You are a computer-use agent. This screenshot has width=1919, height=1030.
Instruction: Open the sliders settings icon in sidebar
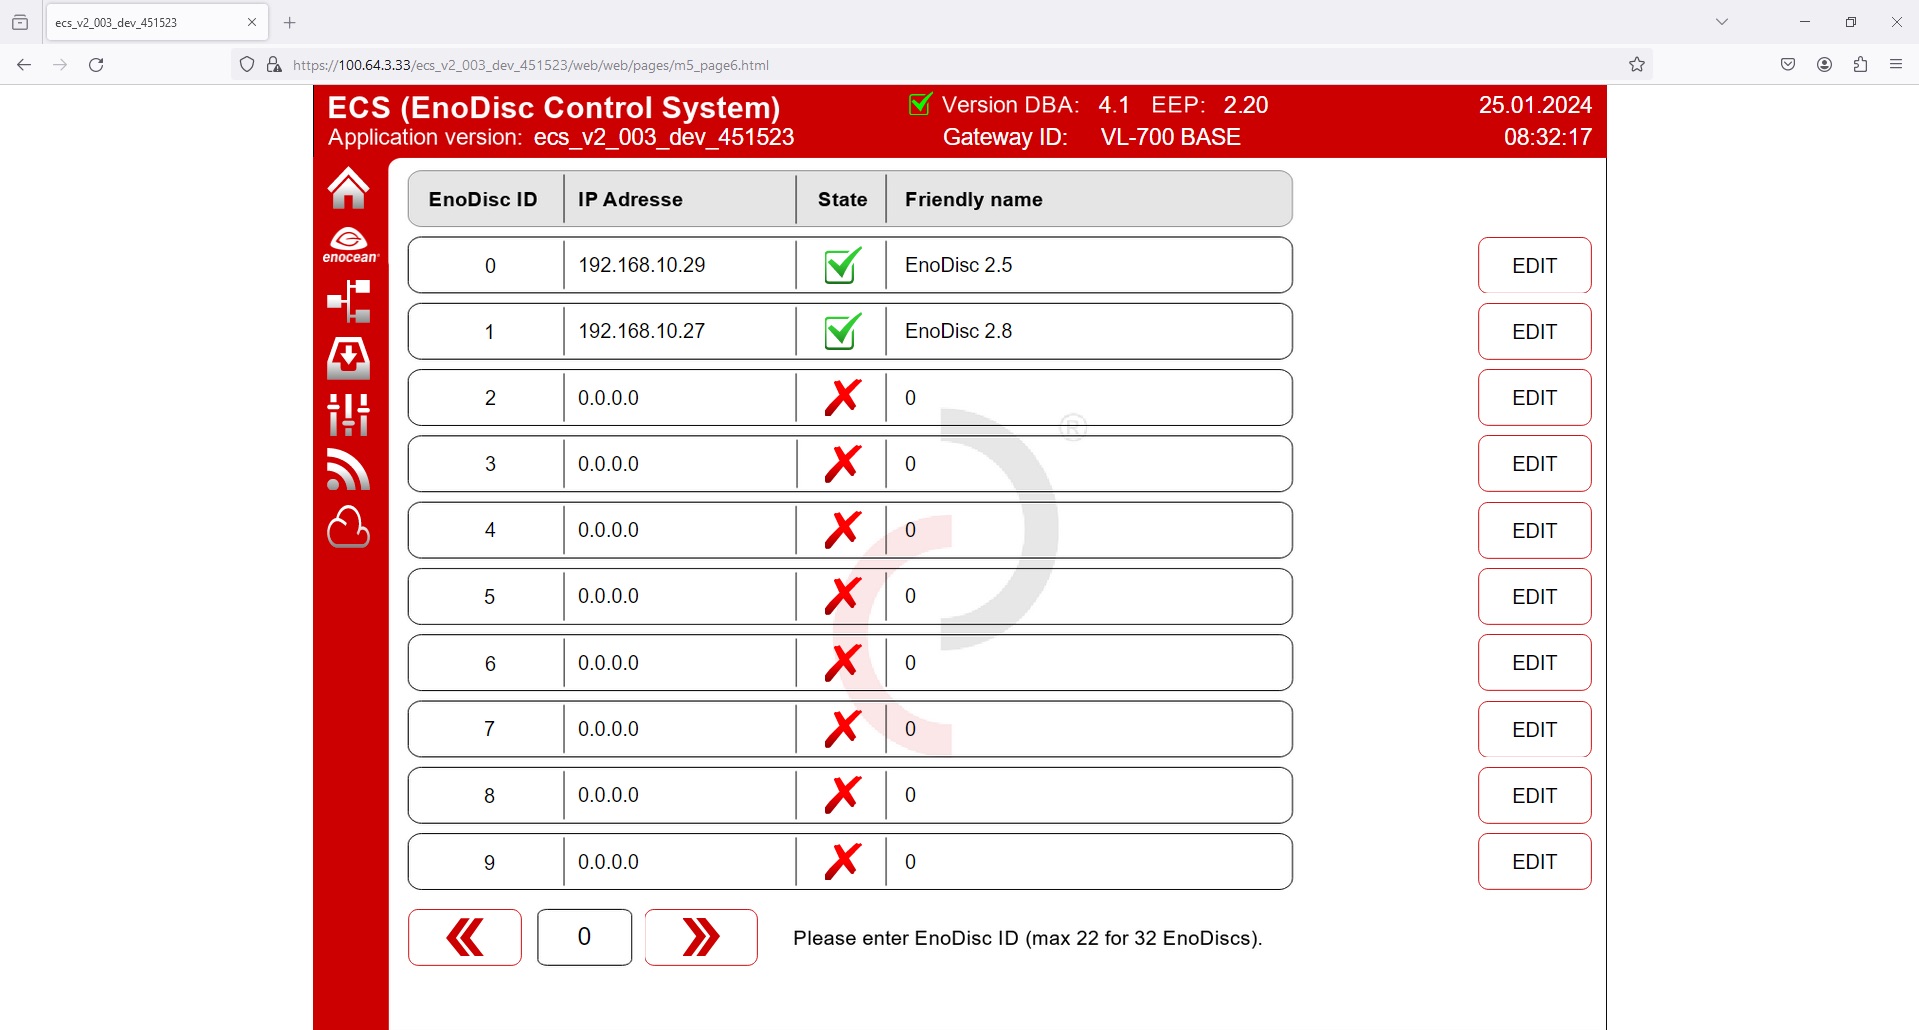tap(348, 414)
